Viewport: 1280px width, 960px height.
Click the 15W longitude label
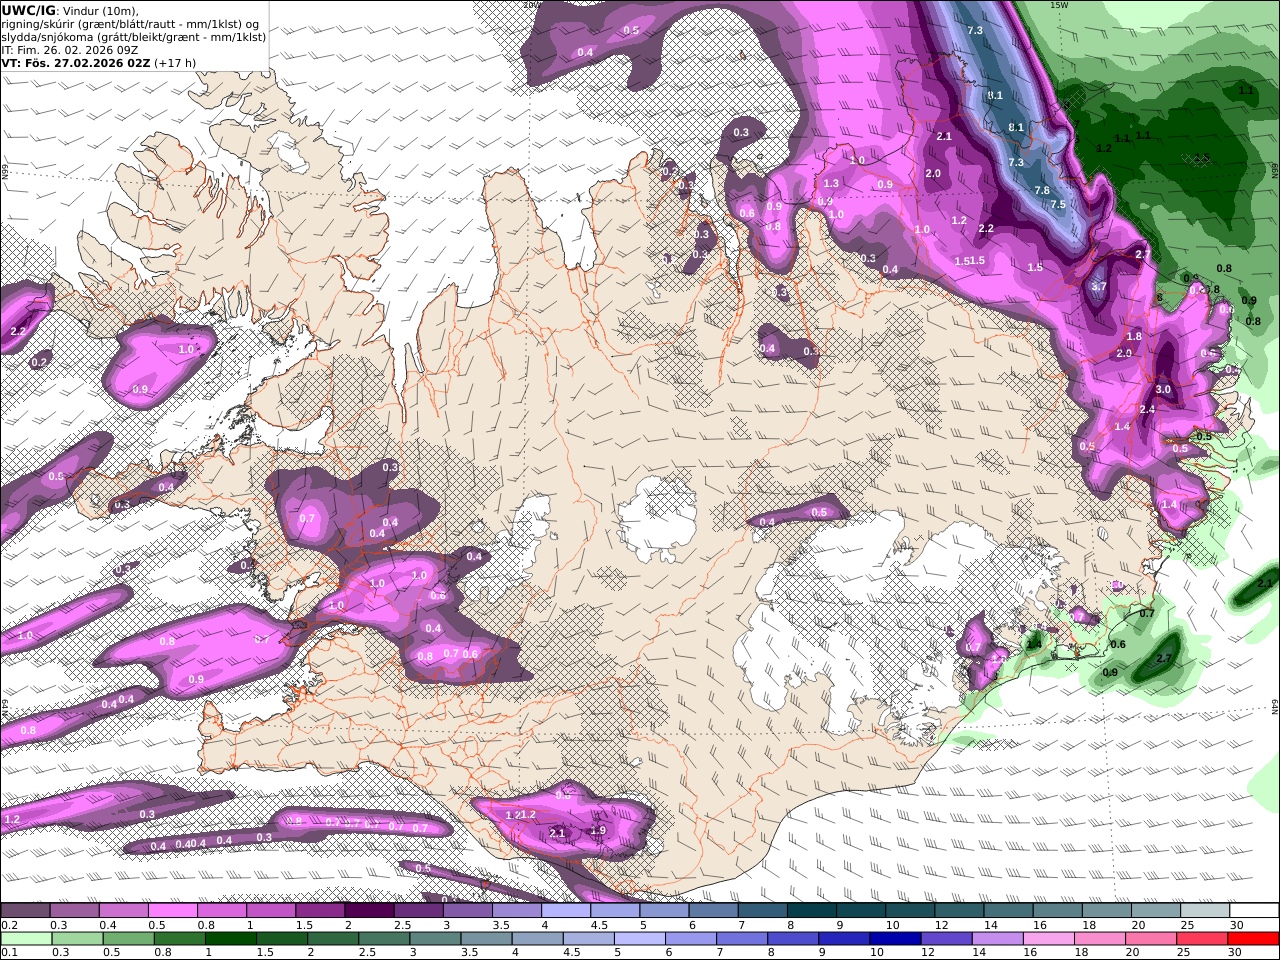click(1057, 5)
